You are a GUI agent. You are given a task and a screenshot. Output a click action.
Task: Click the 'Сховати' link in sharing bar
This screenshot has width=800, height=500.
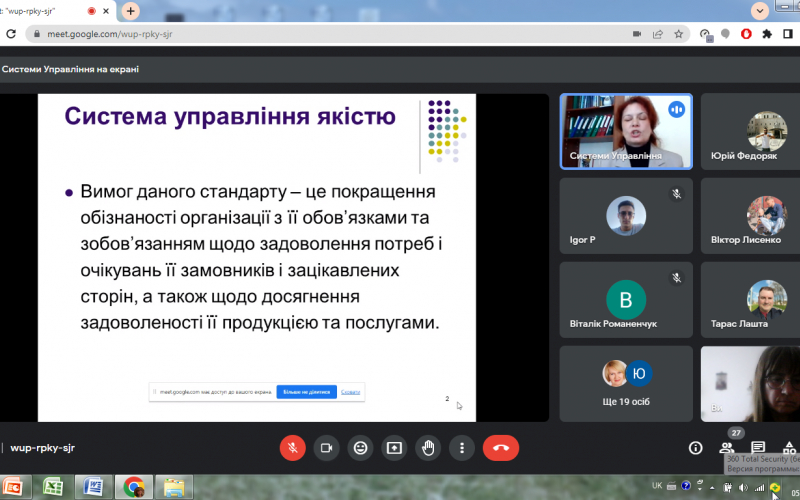351,392
